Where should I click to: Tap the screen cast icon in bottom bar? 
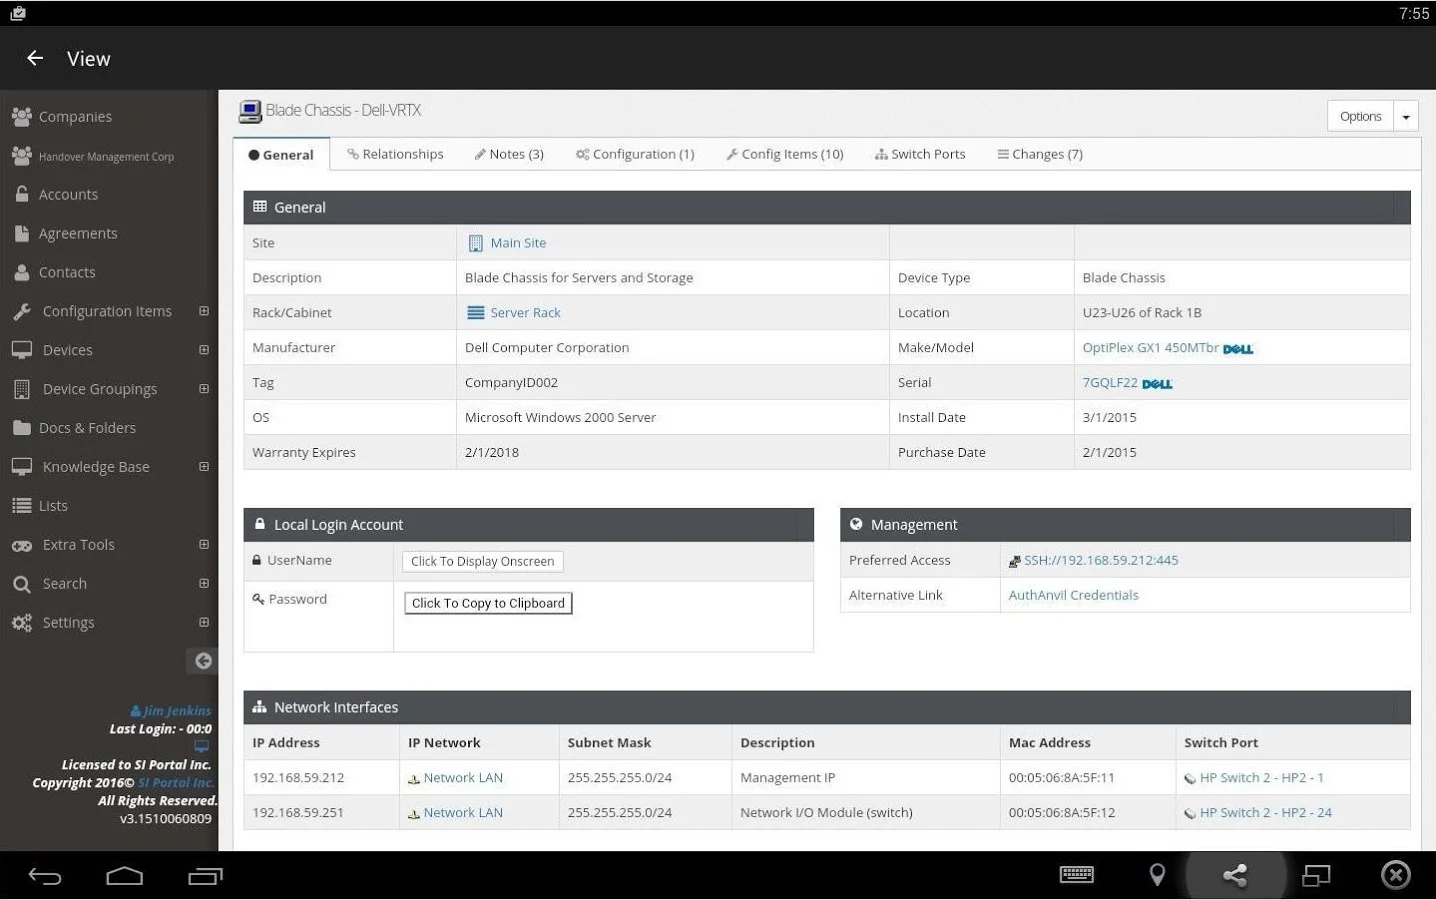(1316, 876)
